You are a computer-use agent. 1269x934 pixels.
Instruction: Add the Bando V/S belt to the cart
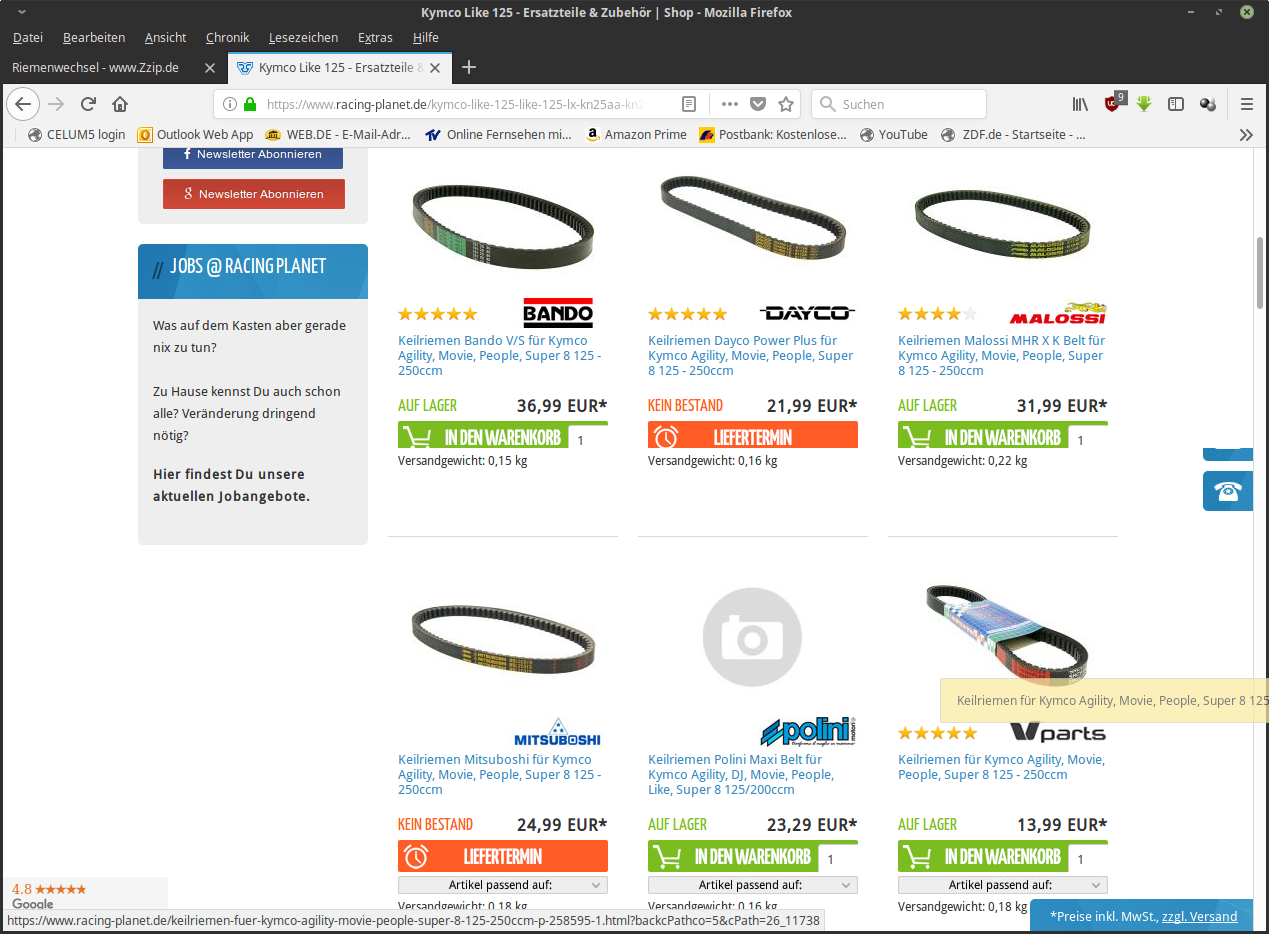coord(483,437)
